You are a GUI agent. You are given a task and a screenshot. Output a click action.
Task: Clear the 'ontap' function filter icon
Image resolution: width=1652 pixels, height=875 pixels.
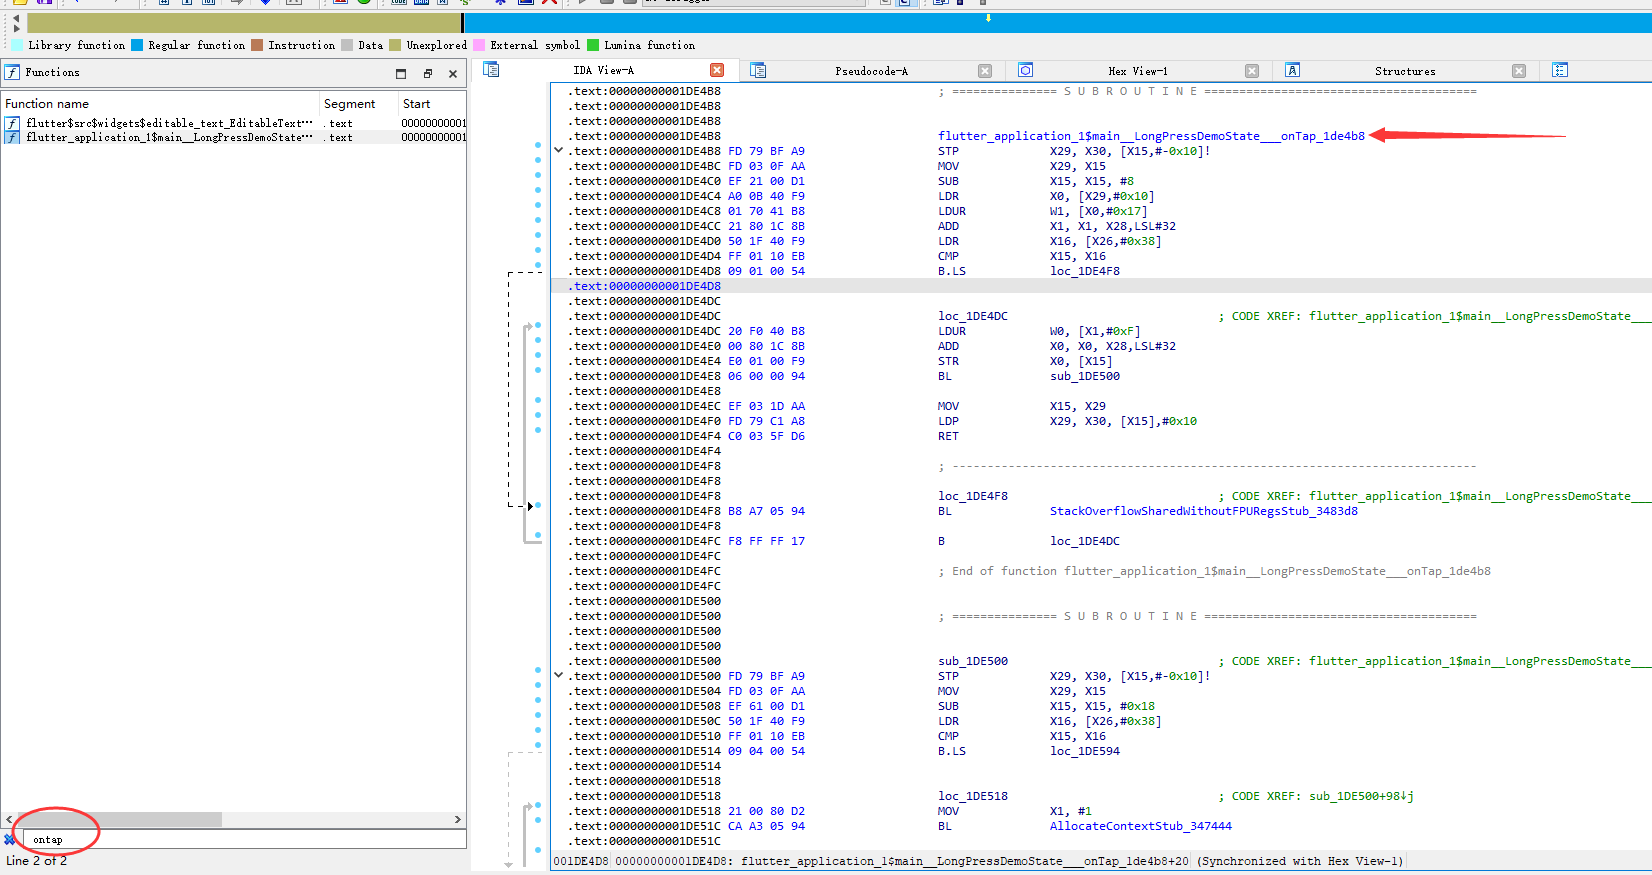tap(10, 839)
